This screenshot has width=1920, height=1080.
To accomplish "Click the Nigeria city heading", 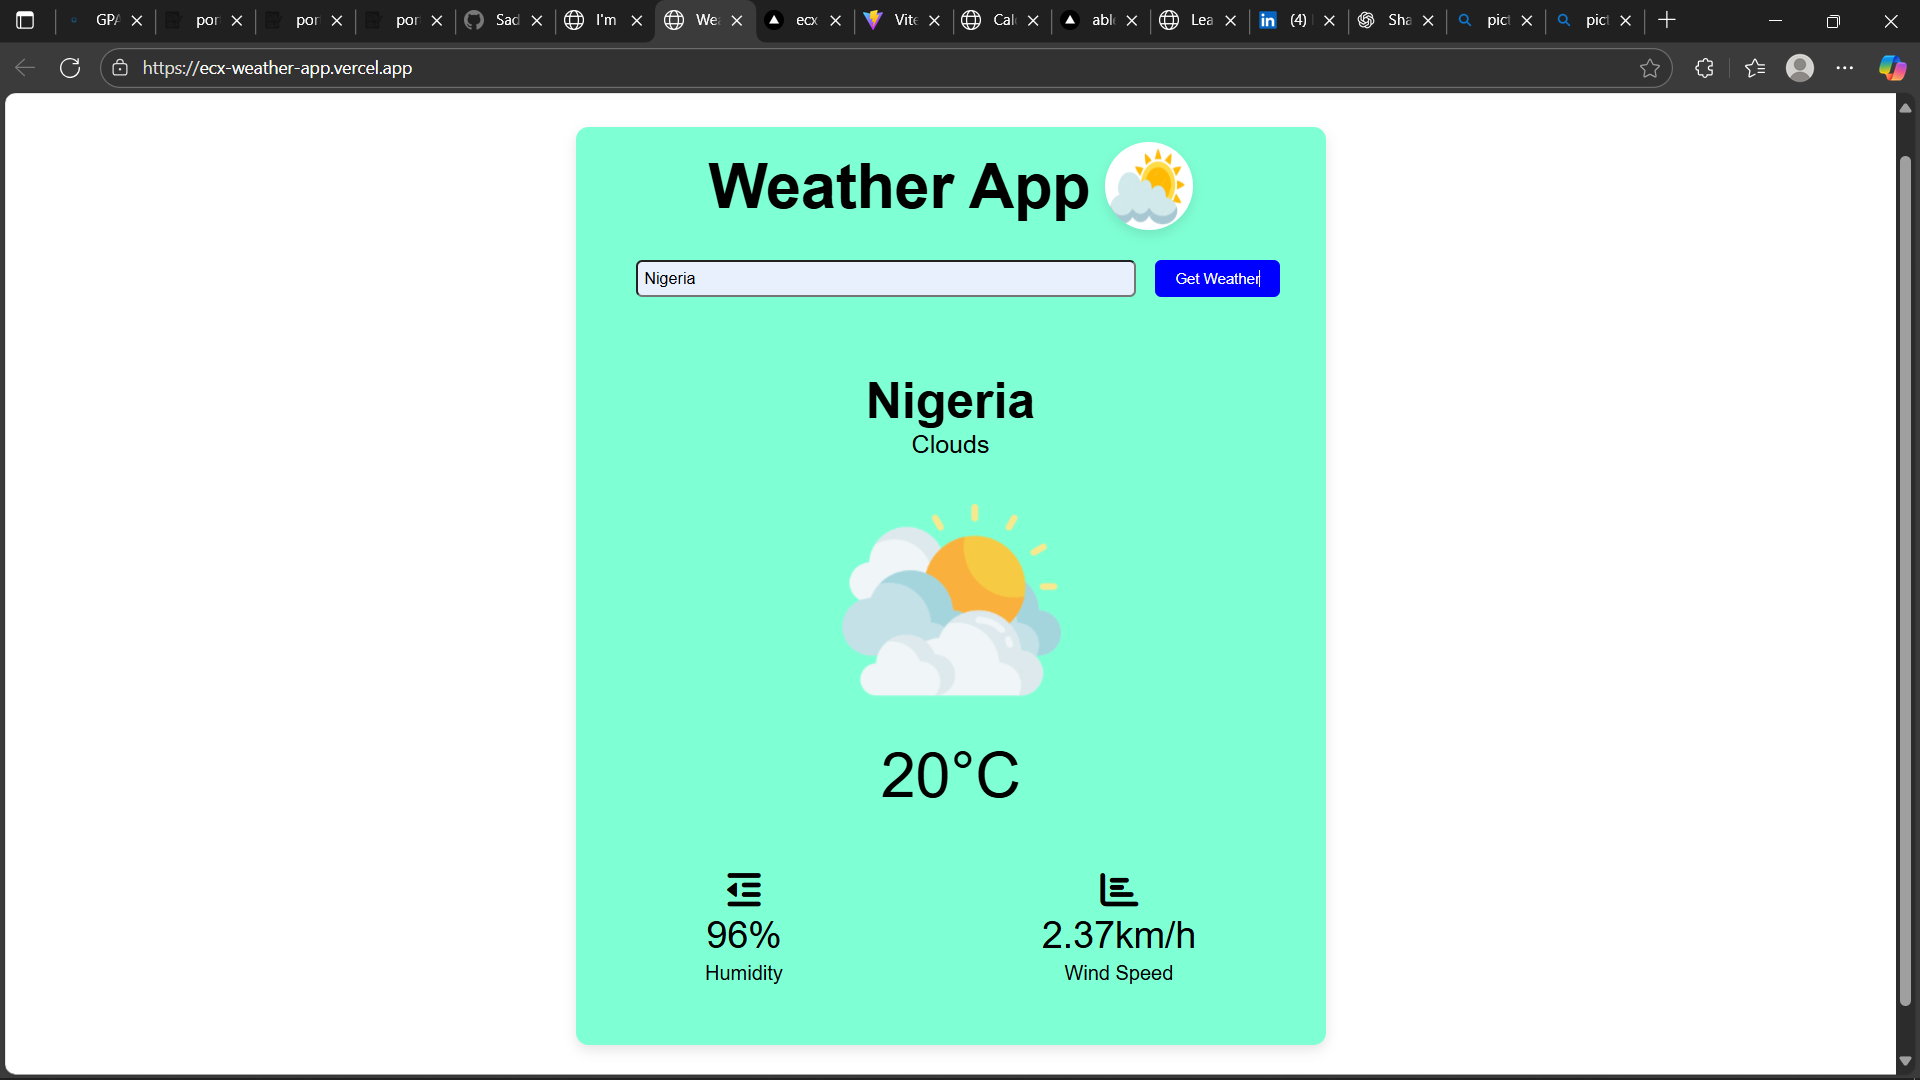I will [950, 401].
